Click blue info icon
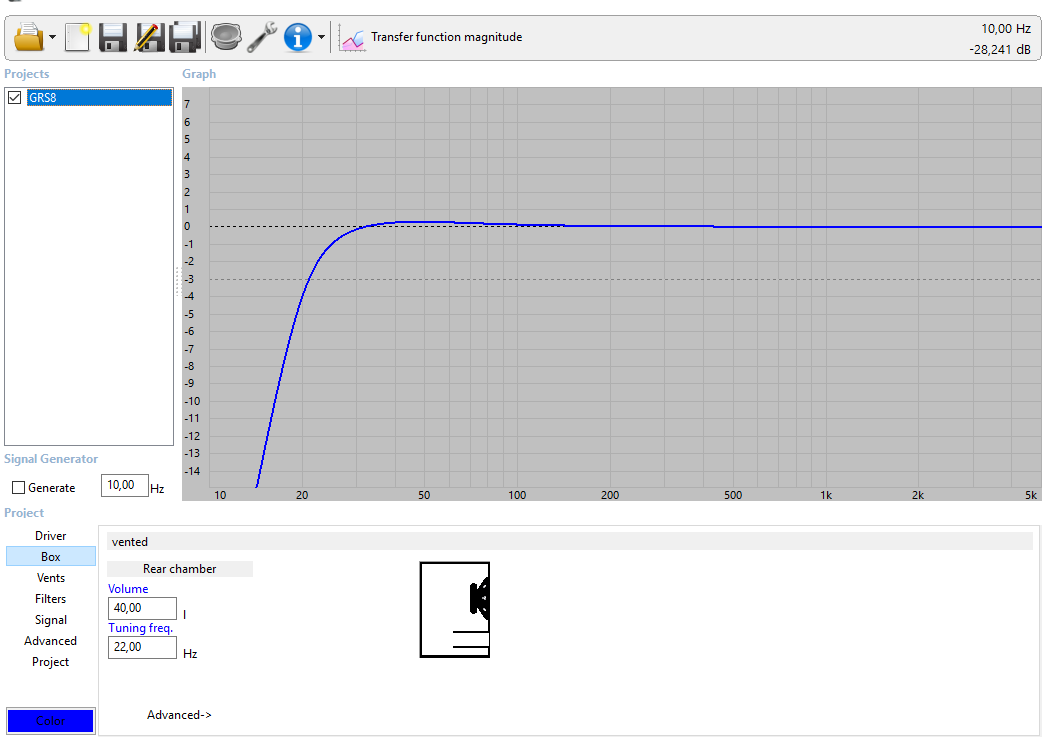Viewport: 1046px width, 741px height. click(x=298, y=37)
